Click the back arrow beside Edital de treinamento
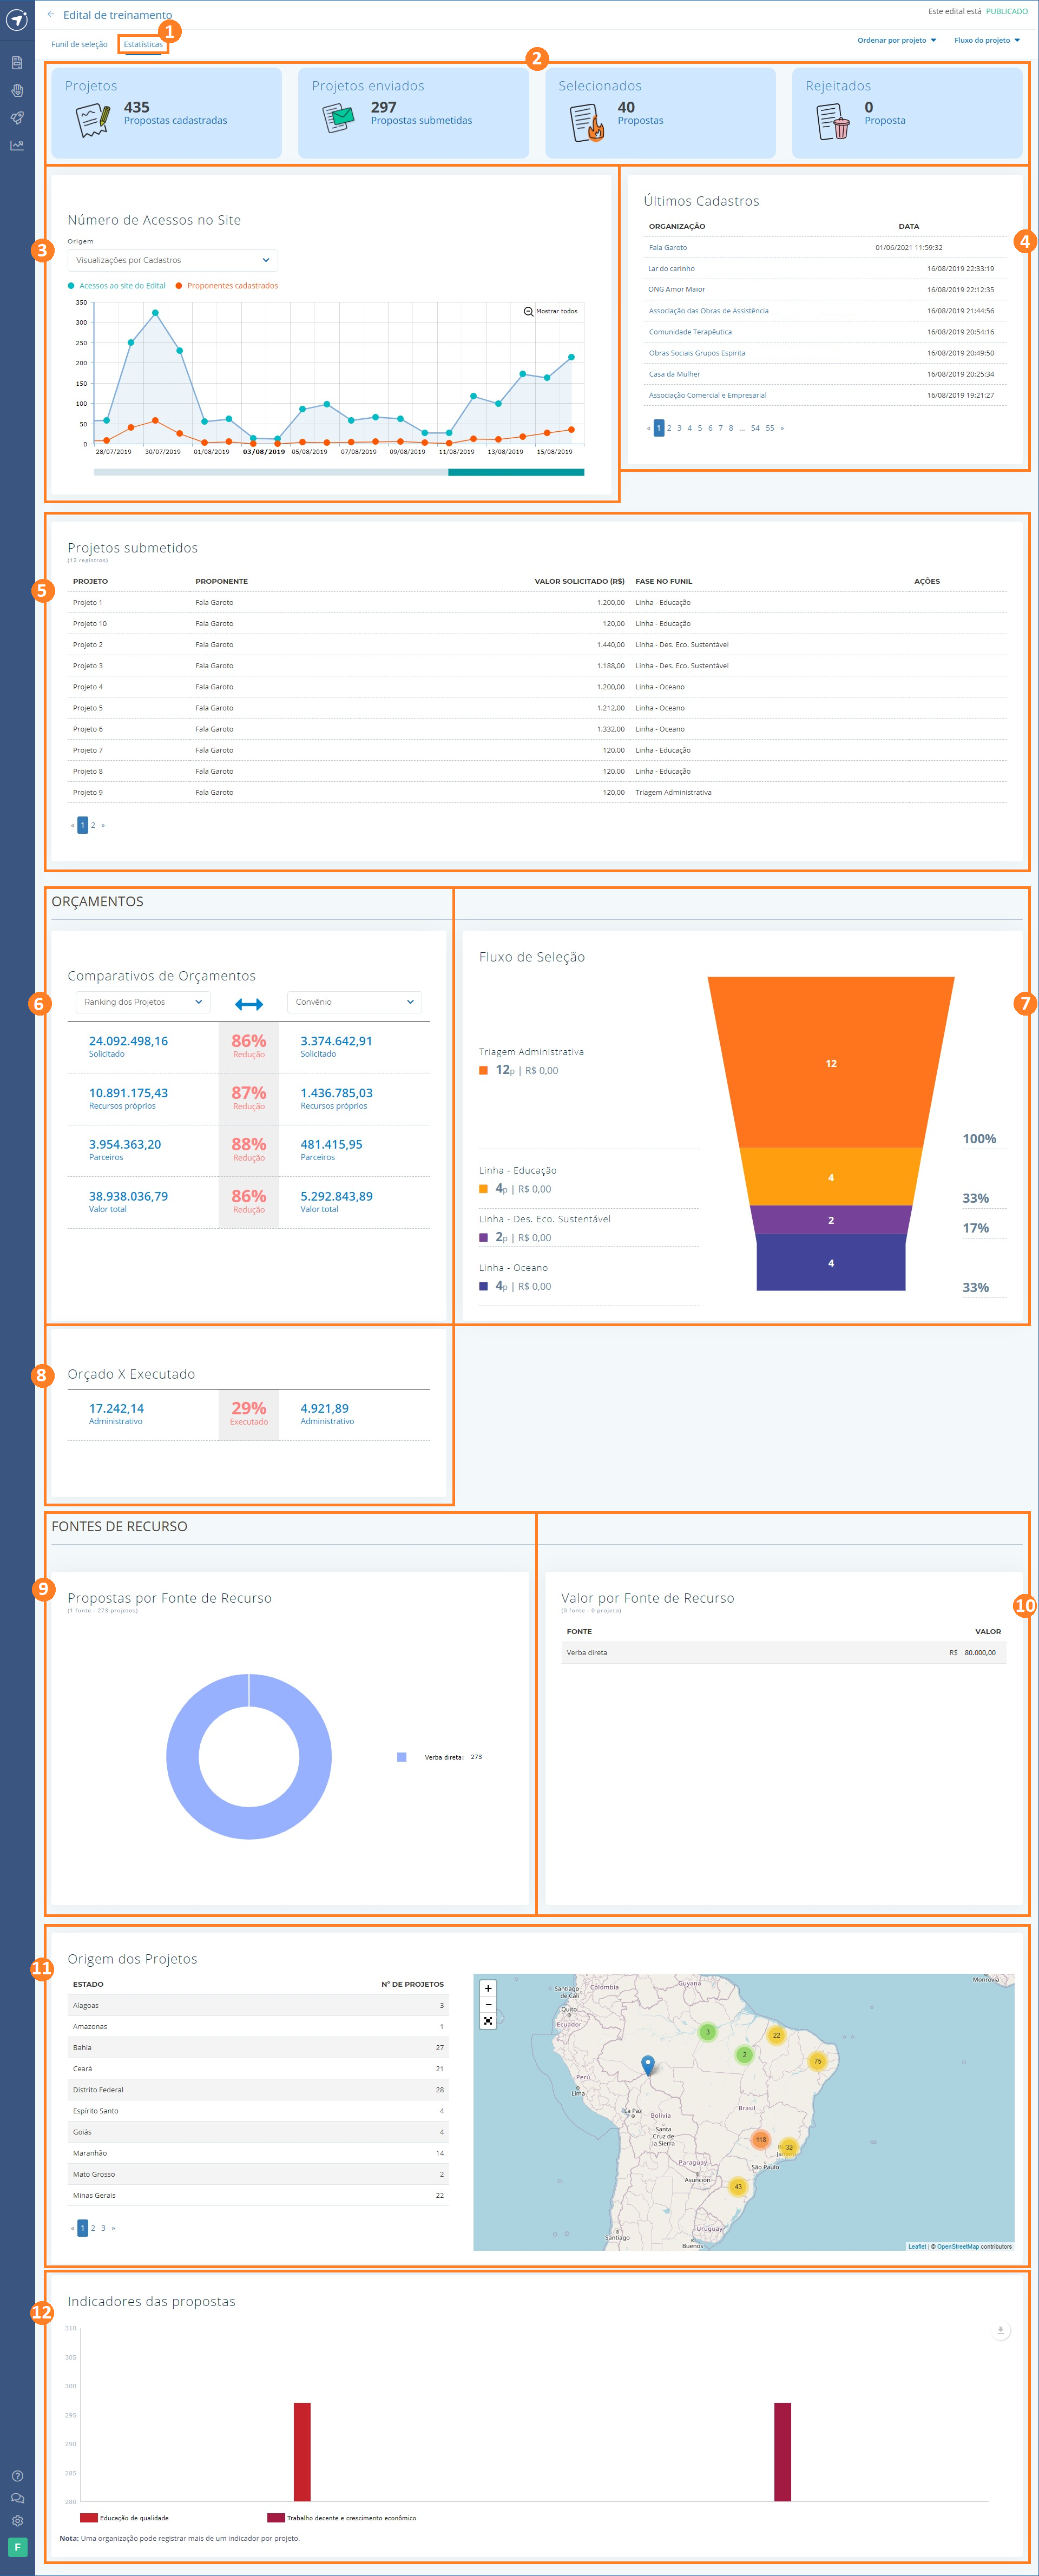Screen dimensions: 1039x2576 coord(51,15)
